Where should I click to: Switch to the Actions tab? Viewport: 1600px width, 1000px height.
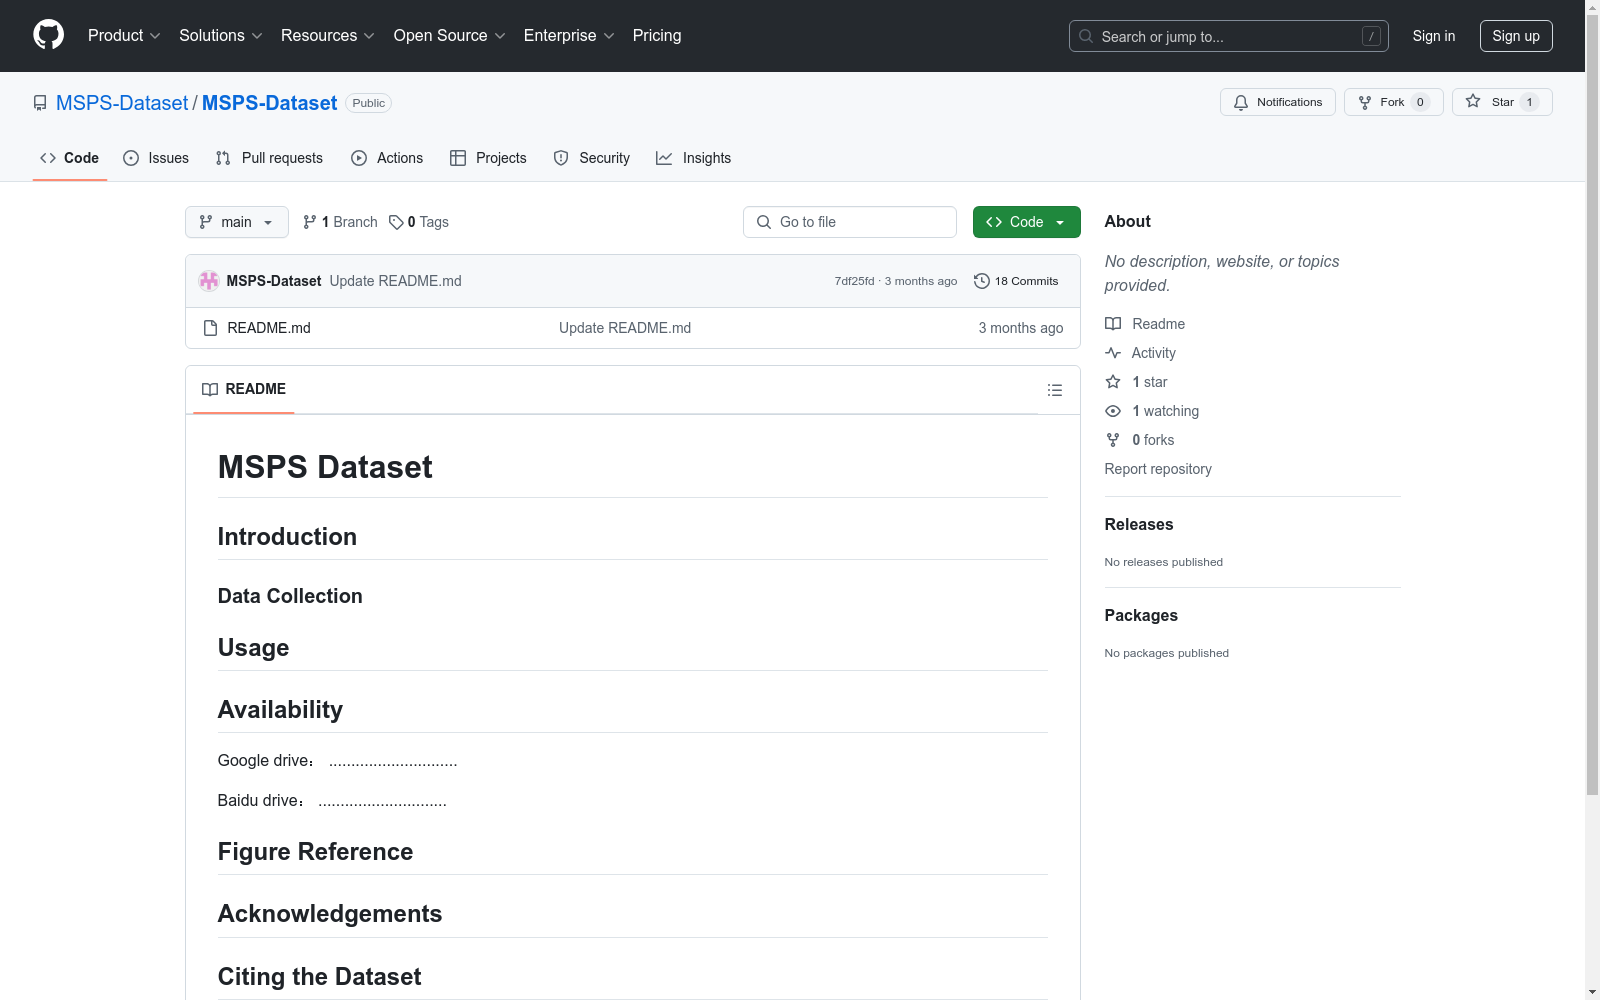(387, 158)
